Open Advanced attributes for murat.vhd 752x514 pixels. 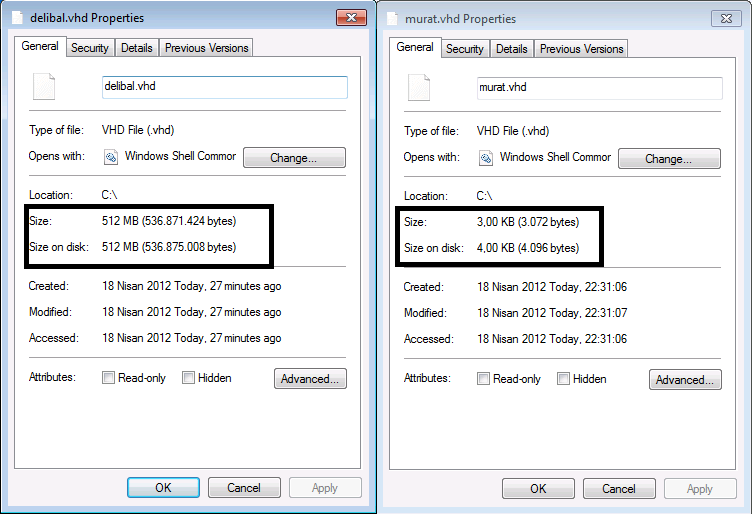click(685, 380)
